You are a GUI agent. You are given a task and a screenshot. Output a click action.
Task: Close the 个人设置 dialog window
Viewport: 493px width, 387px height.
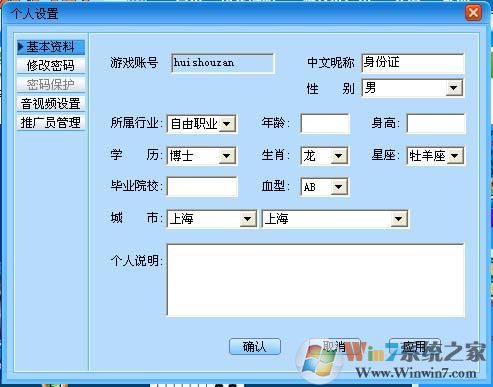point(473,13)
